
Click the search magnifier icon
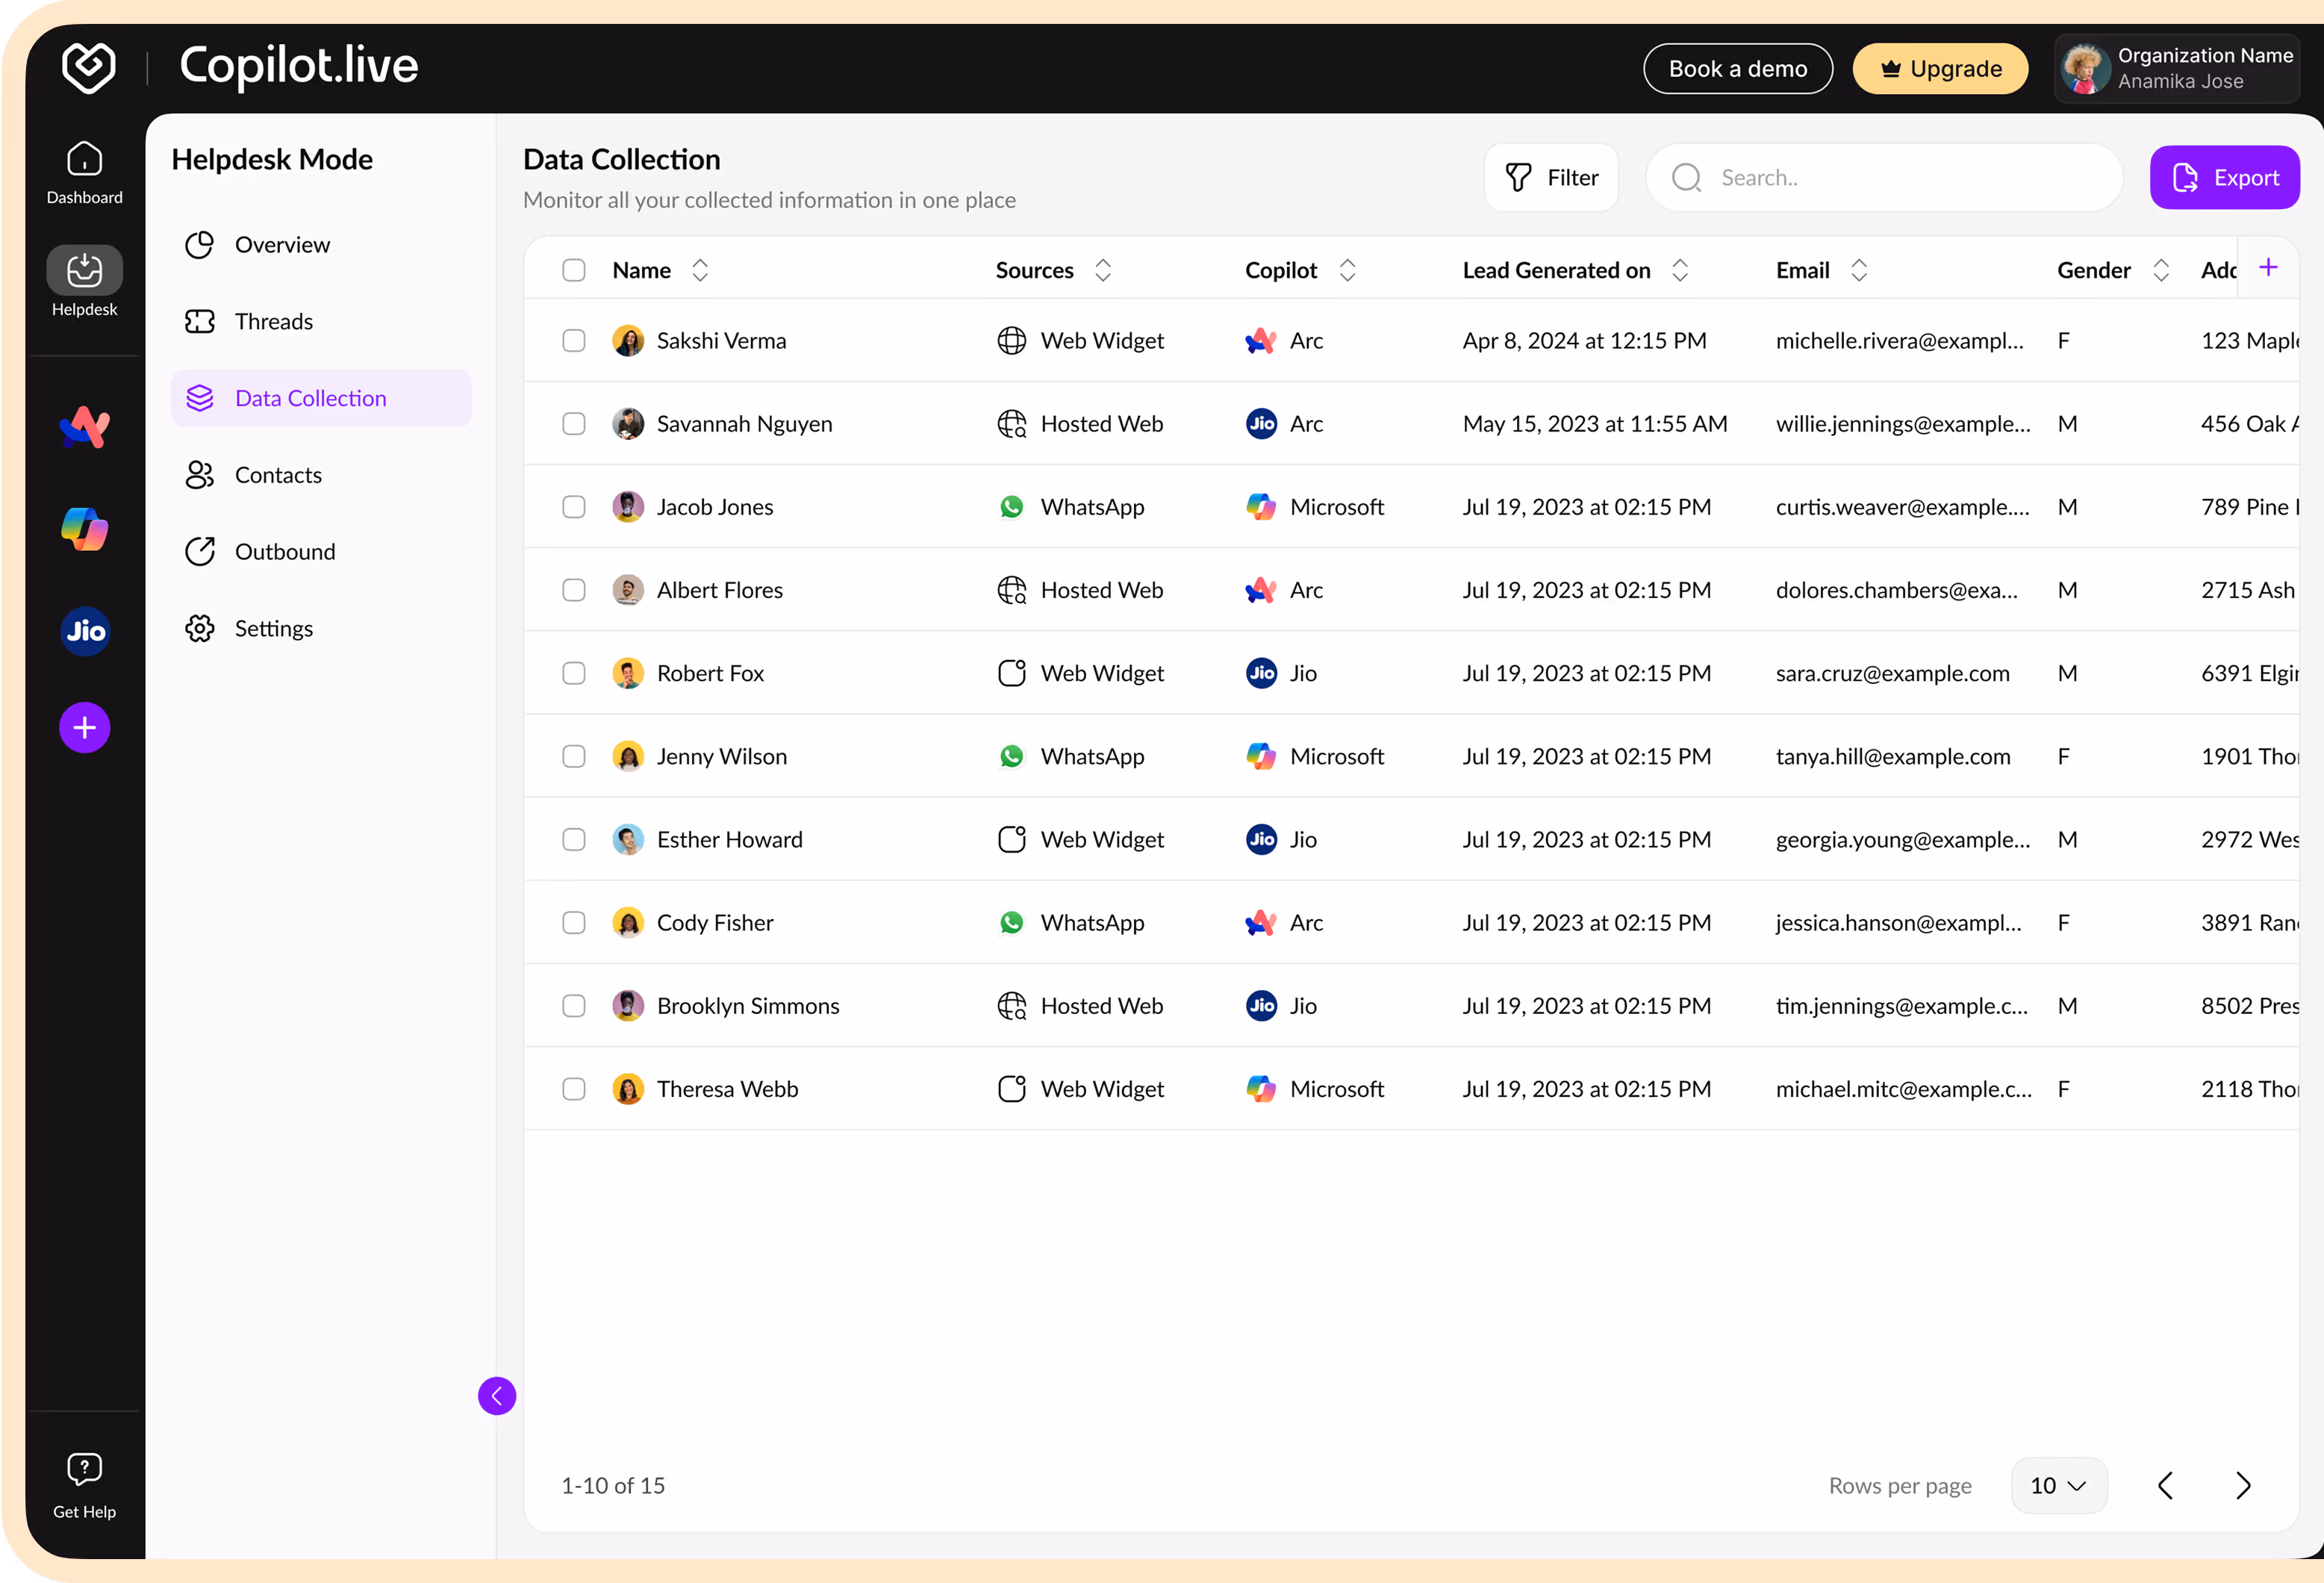pos(1686,177)
